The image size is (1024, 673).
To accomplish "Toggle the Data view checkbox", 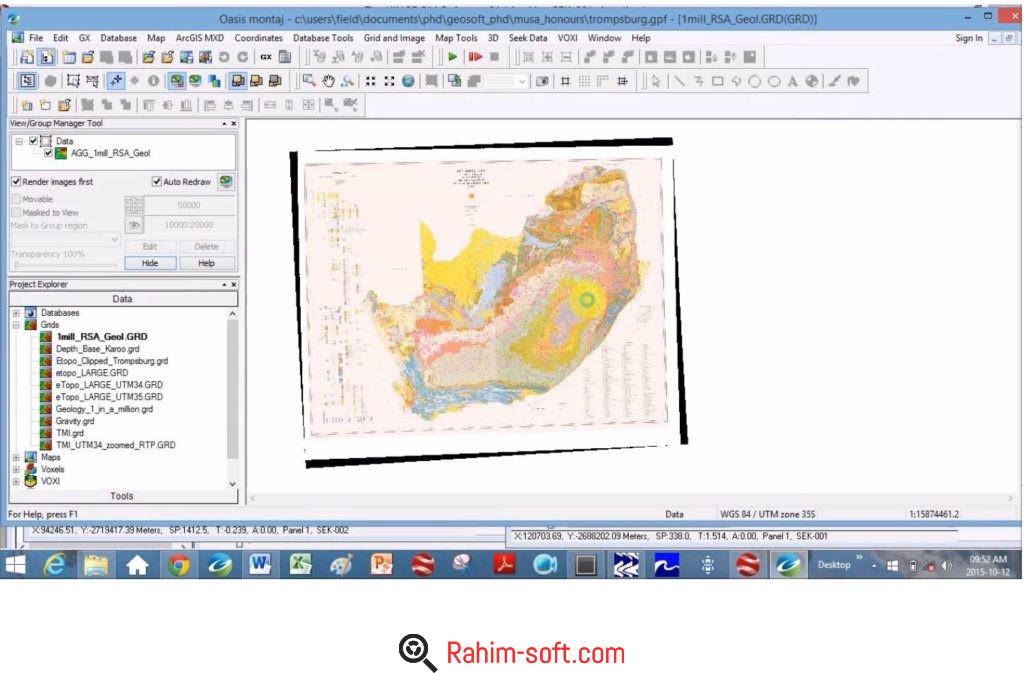I will (x=33, y=141).
